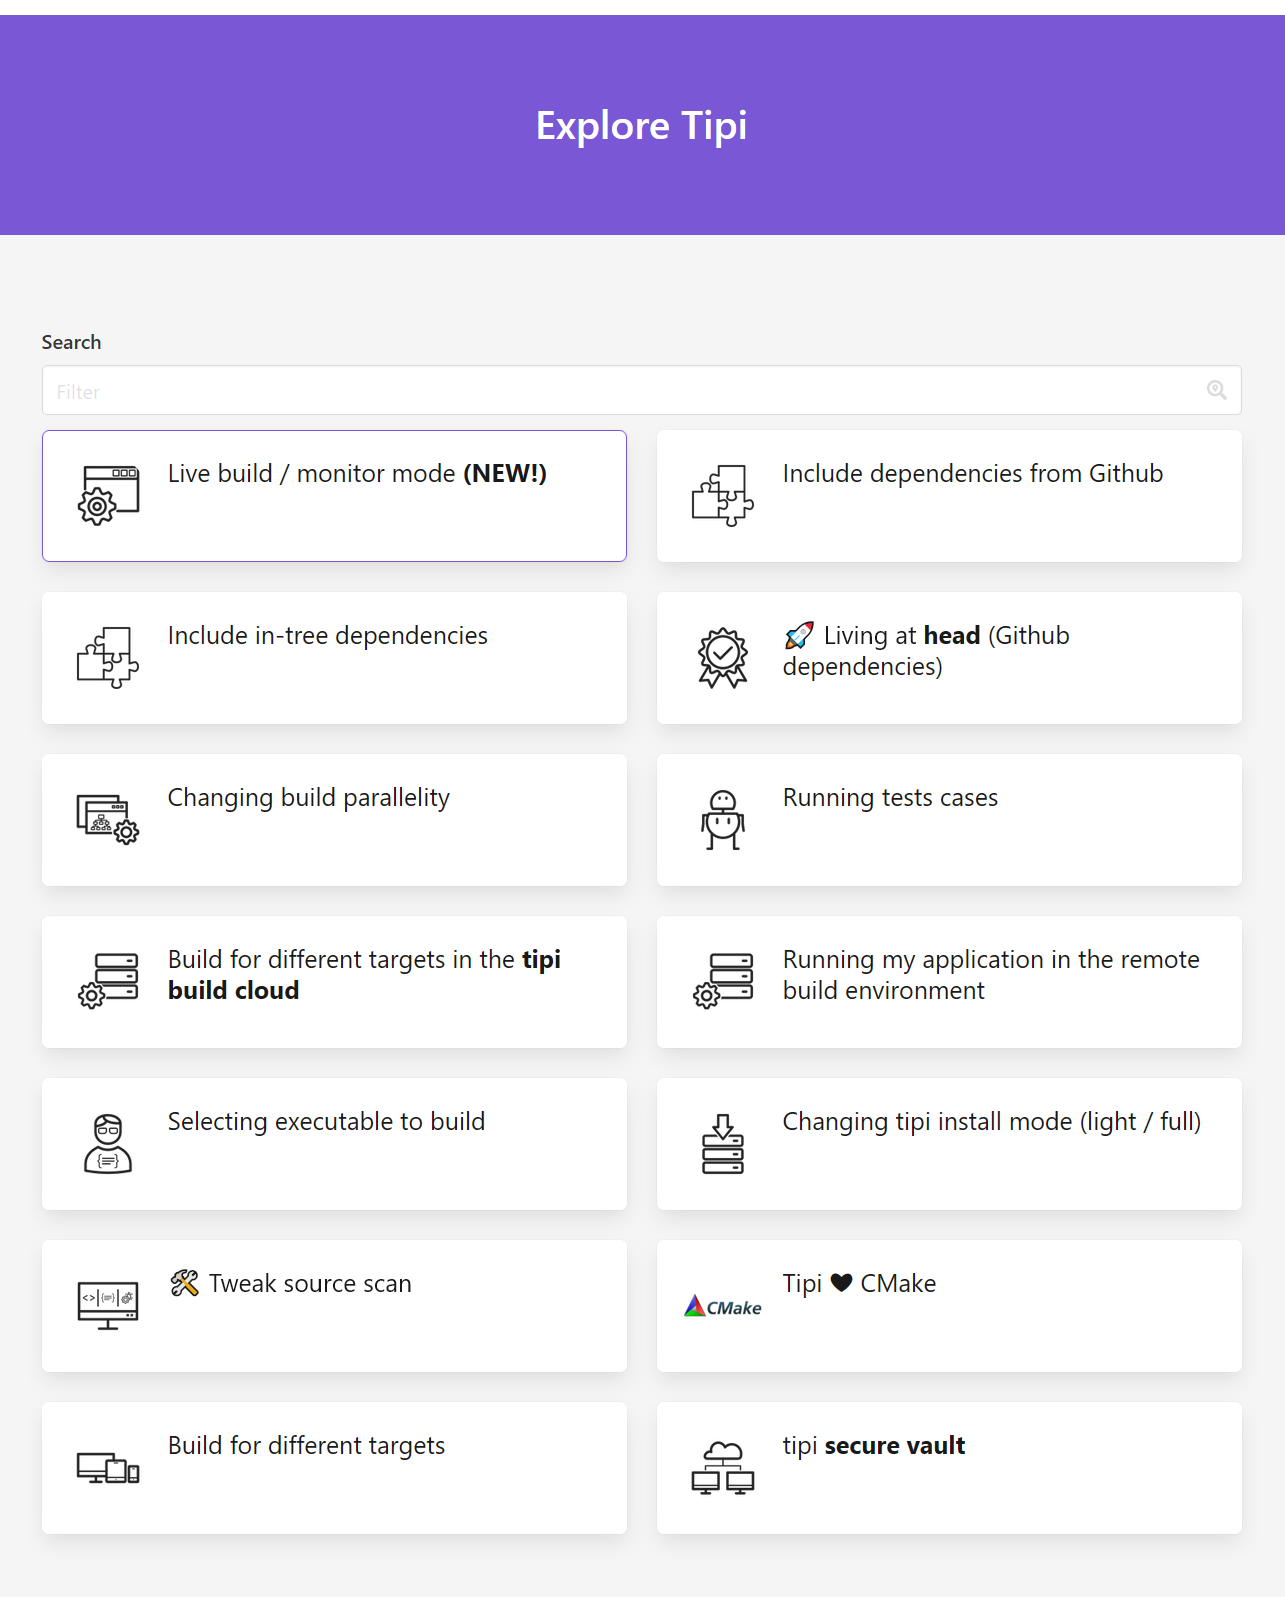This screenshot has height=1597, width=1285.
Task: Click the multi-device icon for Build targets
Action: tap(108, 1468)
